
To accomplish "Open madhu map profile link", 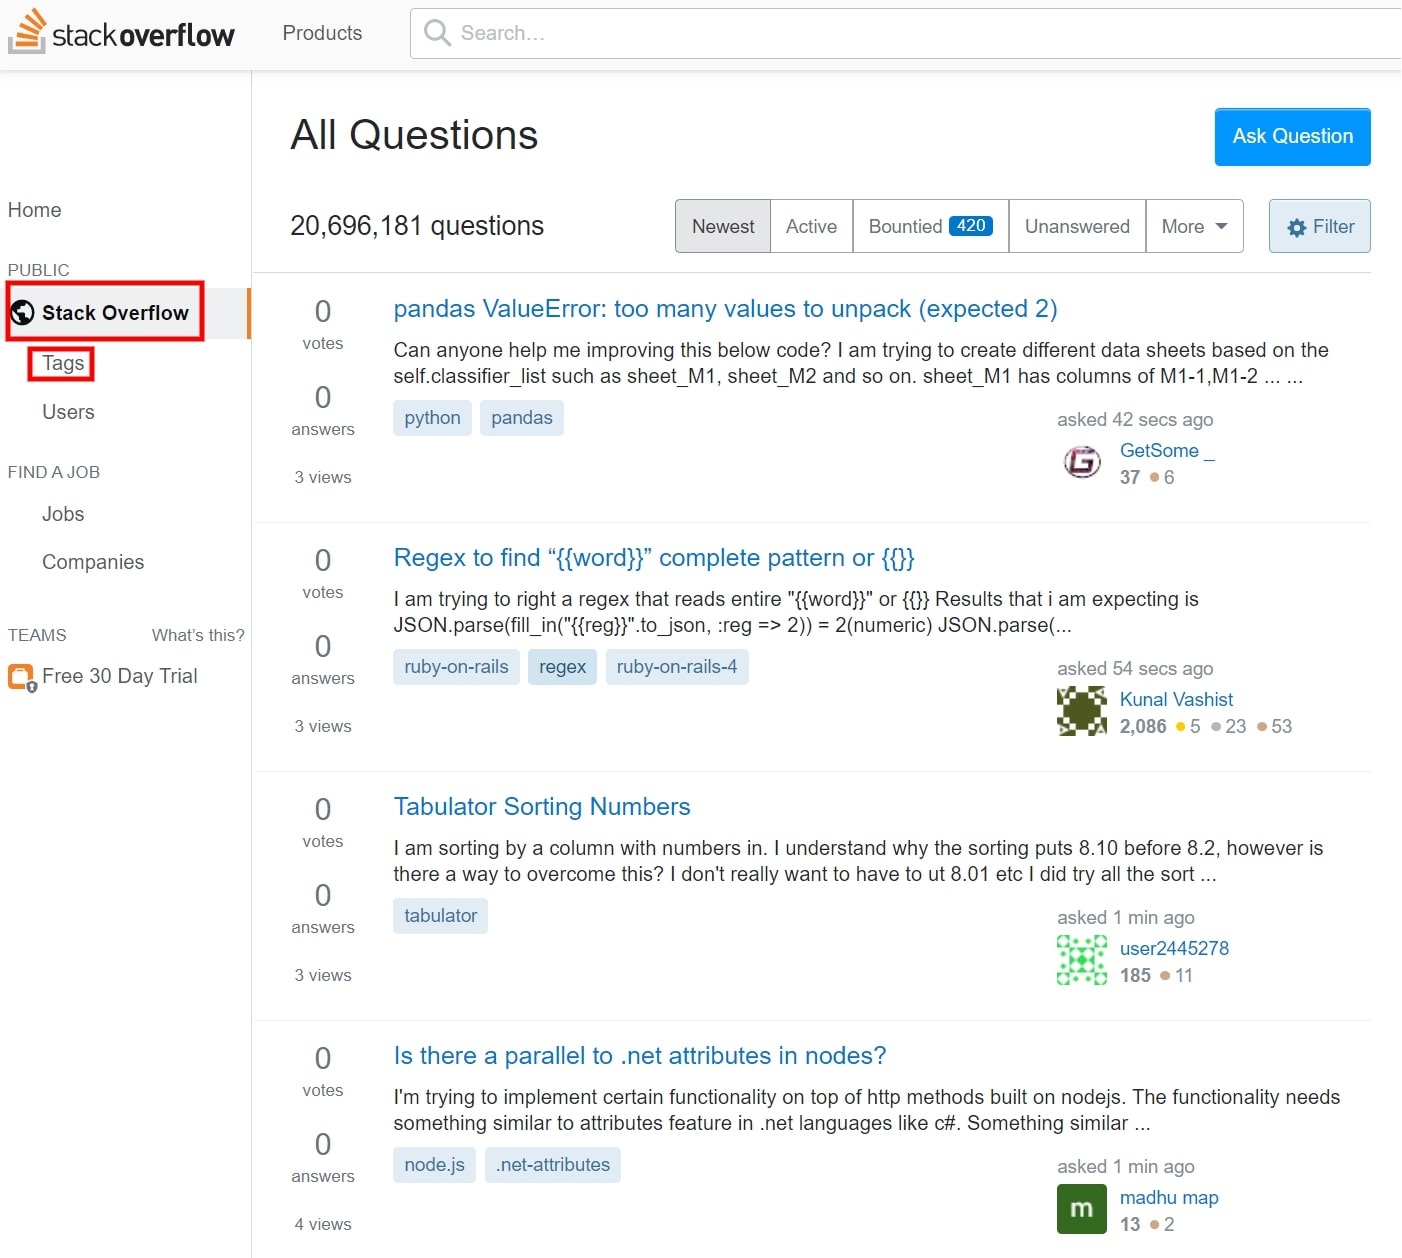I will (1169, 1197).
